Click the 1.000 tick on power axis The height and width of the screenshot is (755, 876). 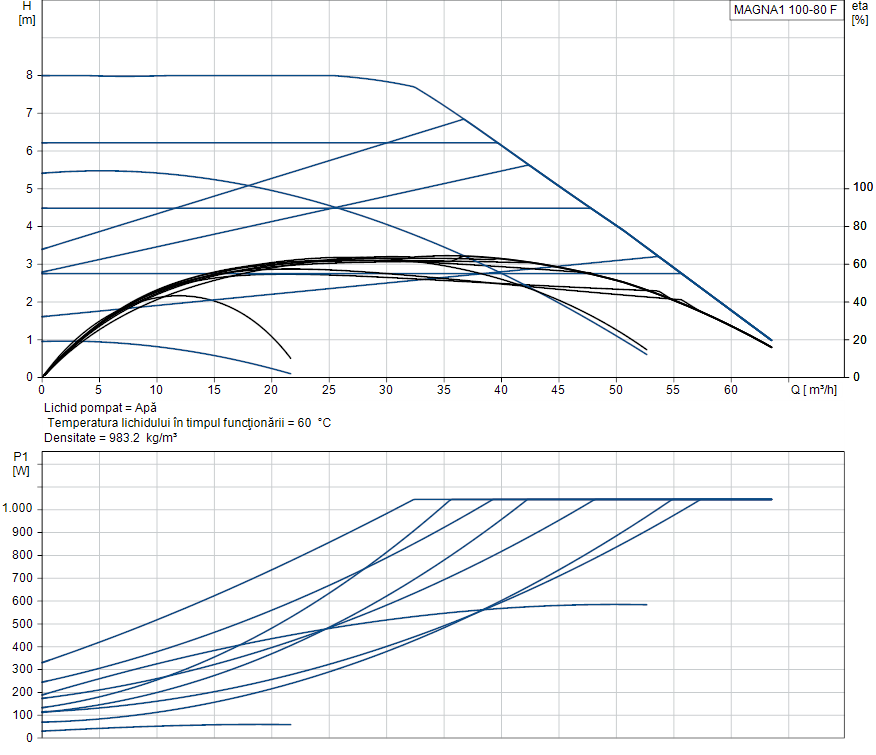pos(18,509)
